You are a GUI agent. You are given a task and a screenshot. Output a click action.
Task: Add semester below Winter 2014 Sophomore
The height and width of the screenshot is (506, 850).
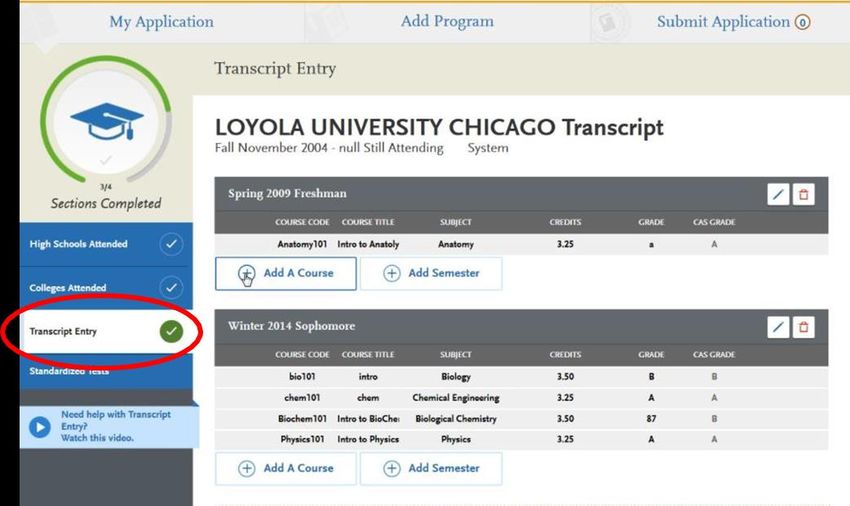click(431, 468)
